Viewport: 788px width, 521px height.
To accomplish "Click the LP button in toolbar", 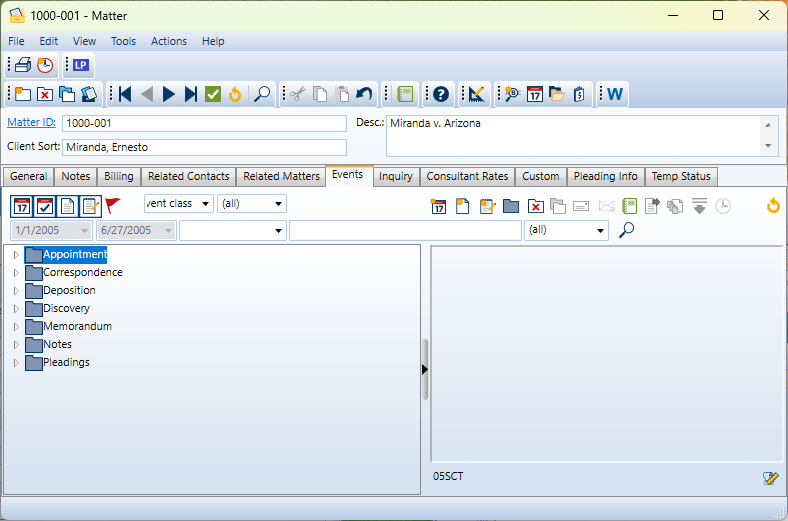I will click(81, 66).
